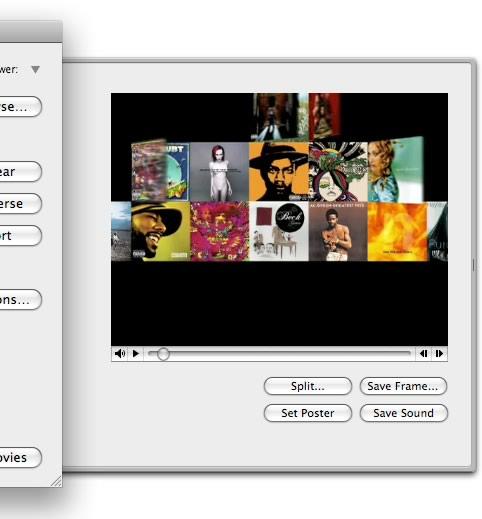Viewport: 482px width, 519px height.
Task: Click the resize grip of left window
Action: (57, 481)
